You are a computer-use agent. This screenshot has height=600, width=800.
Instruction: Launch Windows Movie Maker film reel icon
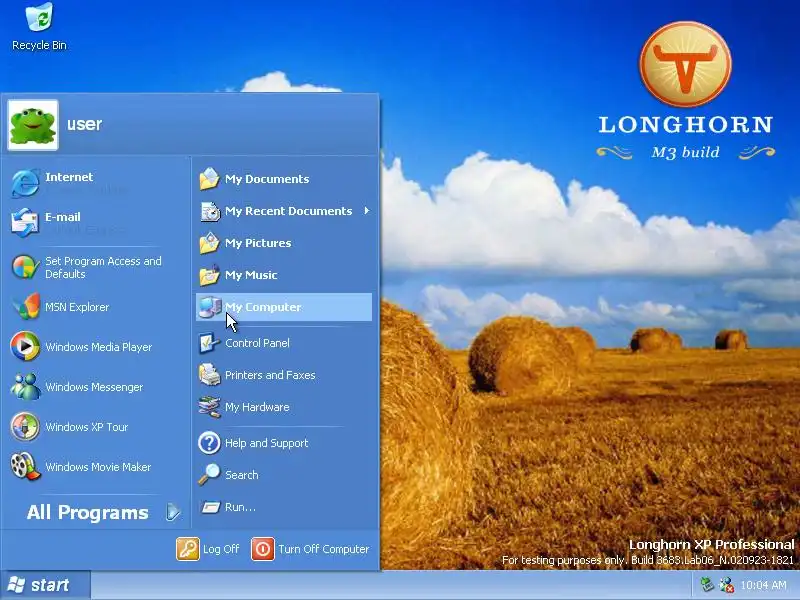(x=25, y=466)
